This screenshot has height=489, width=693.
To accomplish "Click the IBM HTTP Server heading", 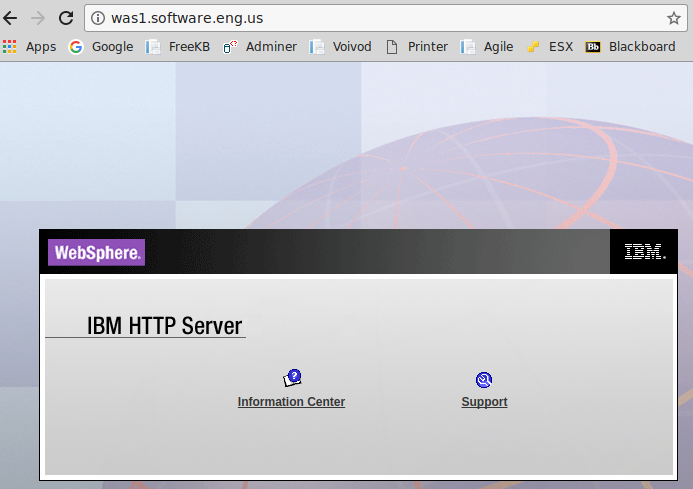I will pyautogui.click(x=164, y=326).
